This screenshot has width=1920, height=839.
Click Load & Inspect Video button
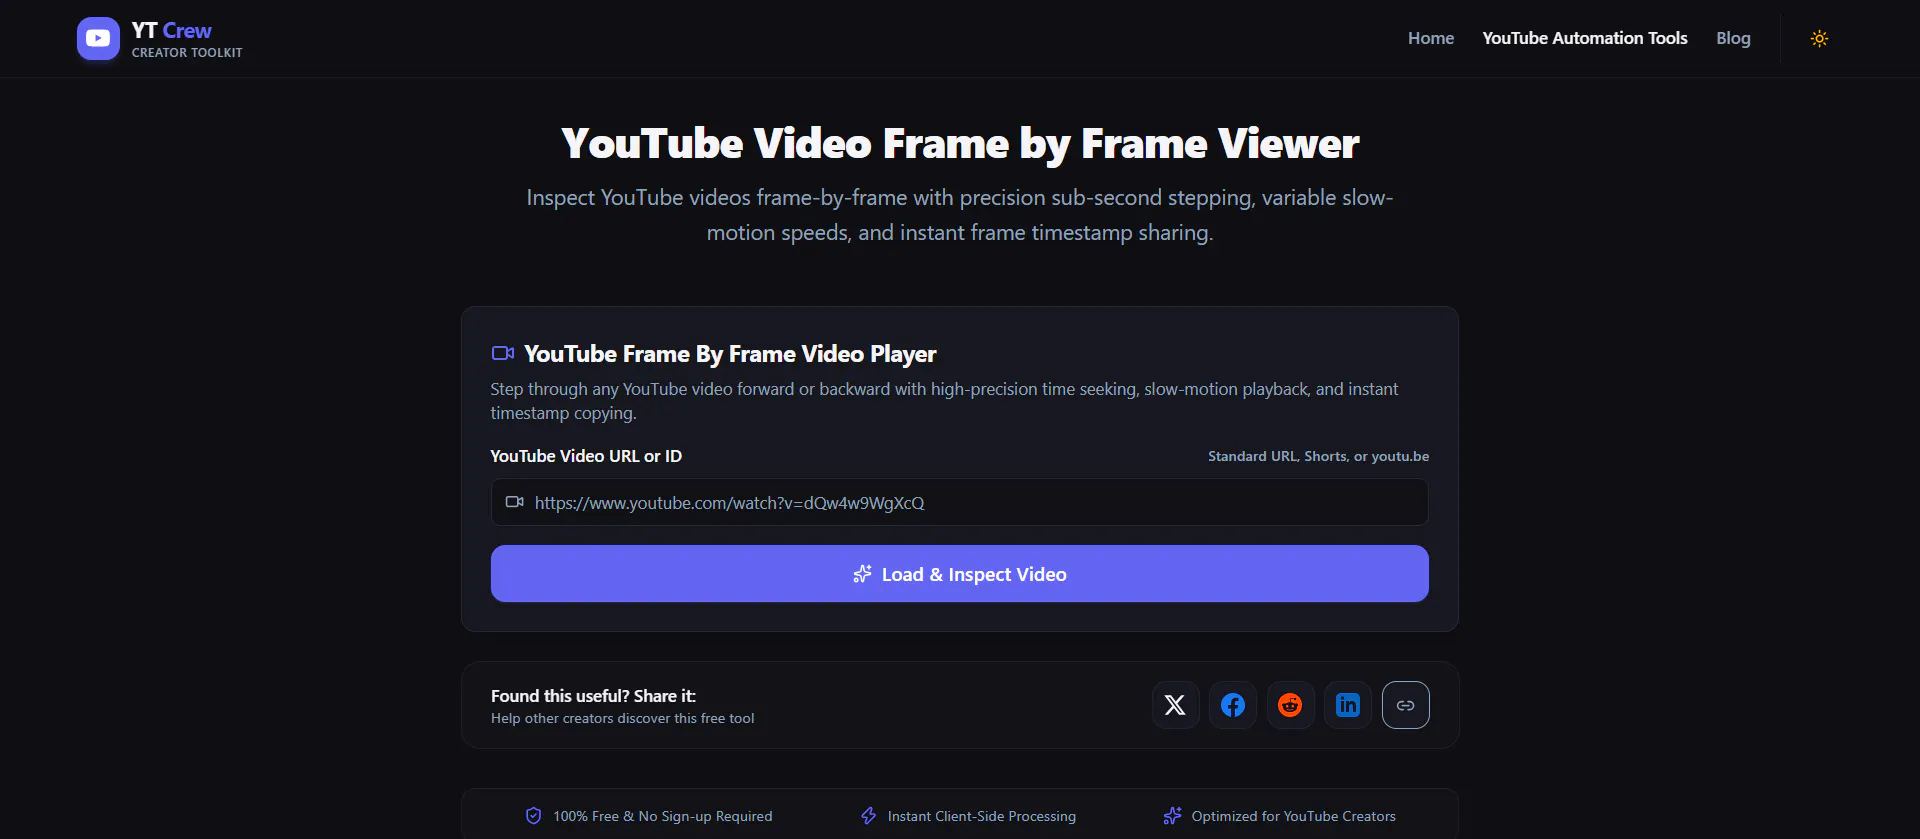click(x=960, y=574)
